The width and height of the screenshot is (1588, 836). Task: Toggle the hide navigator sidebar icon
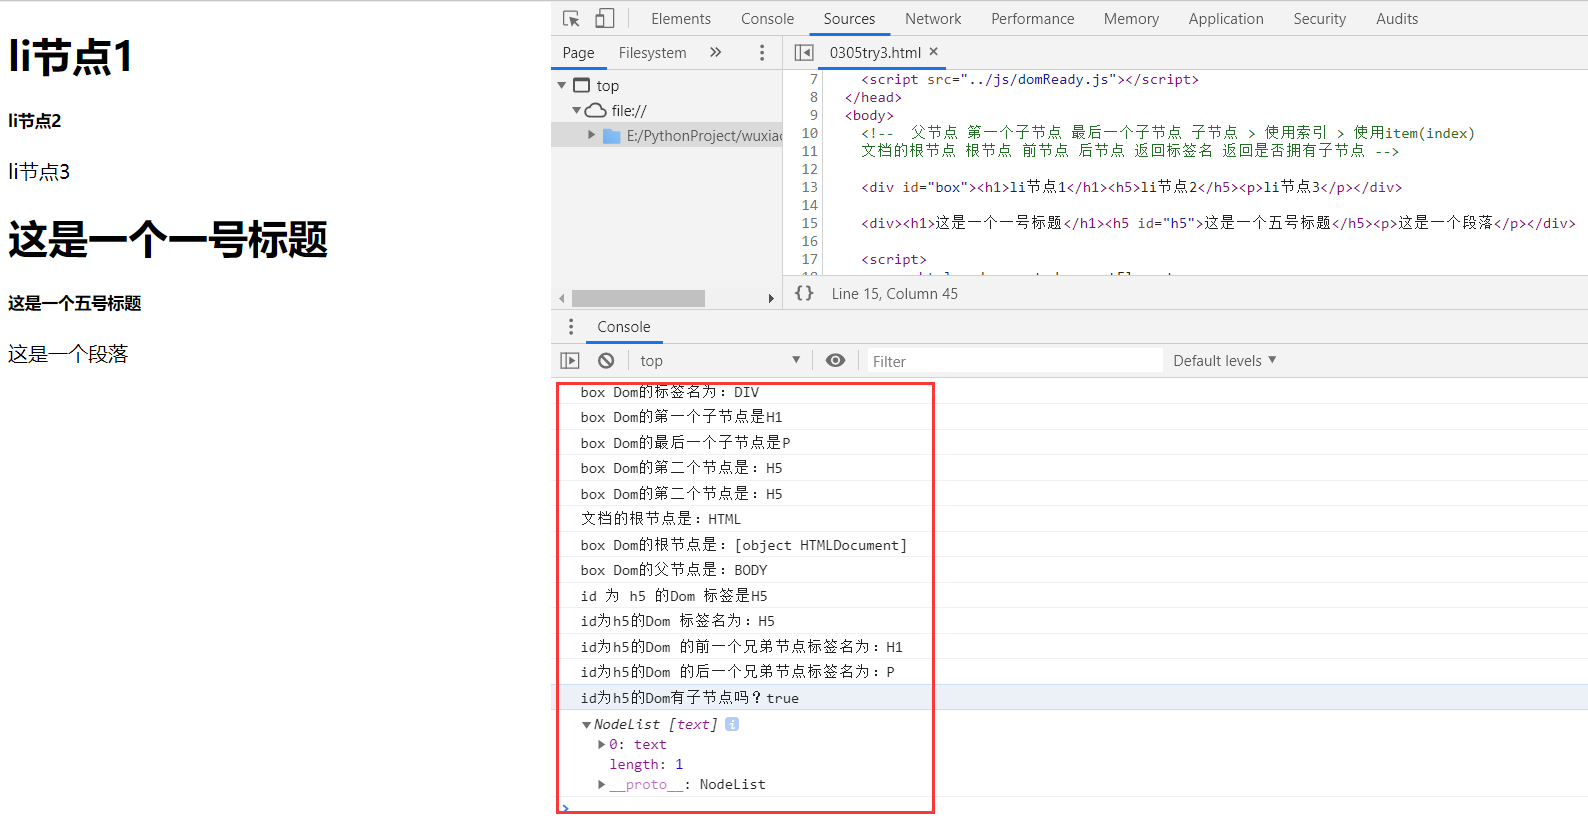pyautogui.click(x=803, y=53)
